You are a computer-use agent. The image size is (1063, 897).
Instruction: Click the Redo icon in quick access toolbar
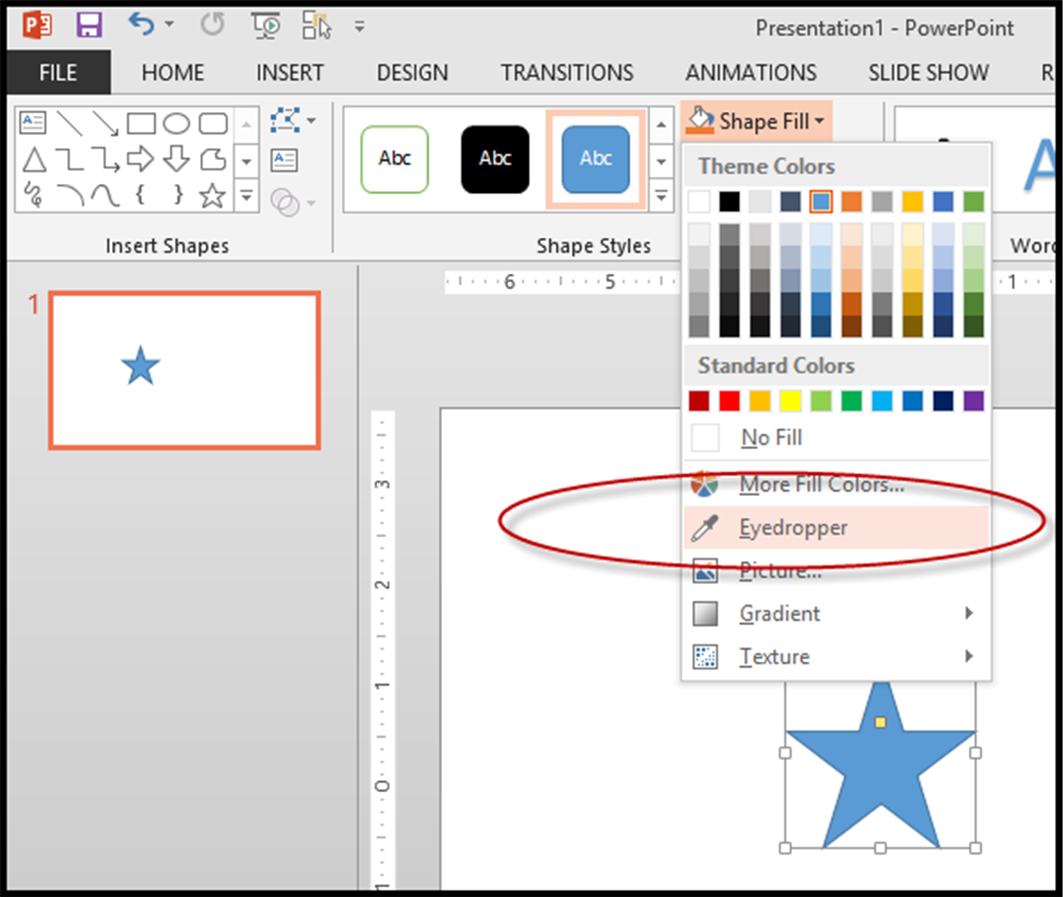click(x=212, y=25)
